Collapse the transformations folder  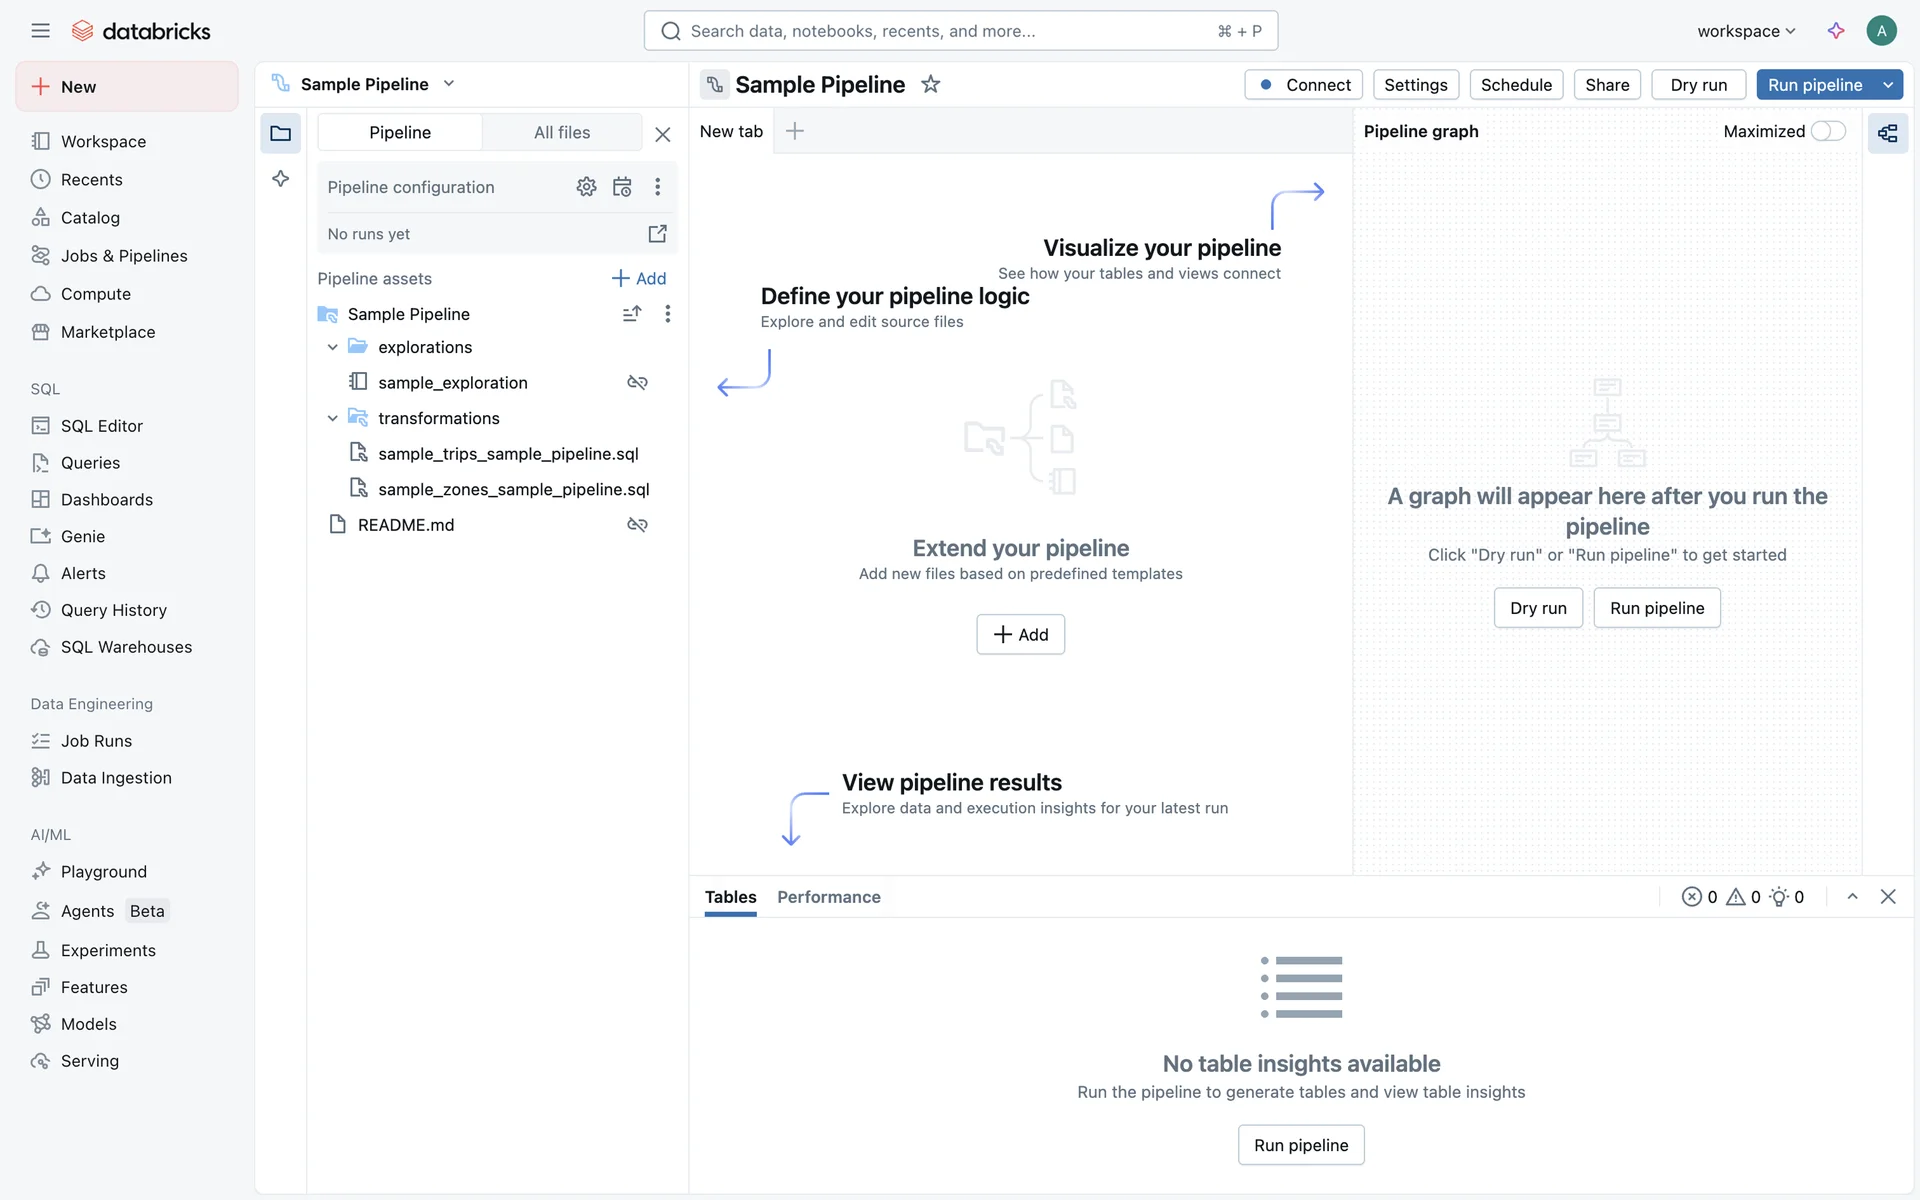[333, 418]
